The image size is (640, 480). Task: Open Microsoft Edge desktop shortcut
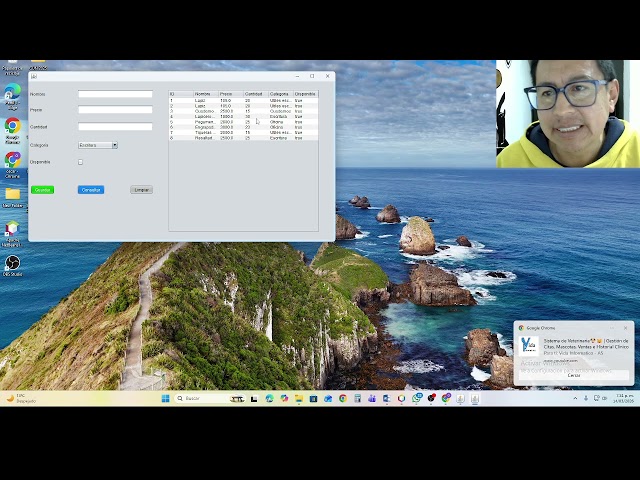point(12,92)
